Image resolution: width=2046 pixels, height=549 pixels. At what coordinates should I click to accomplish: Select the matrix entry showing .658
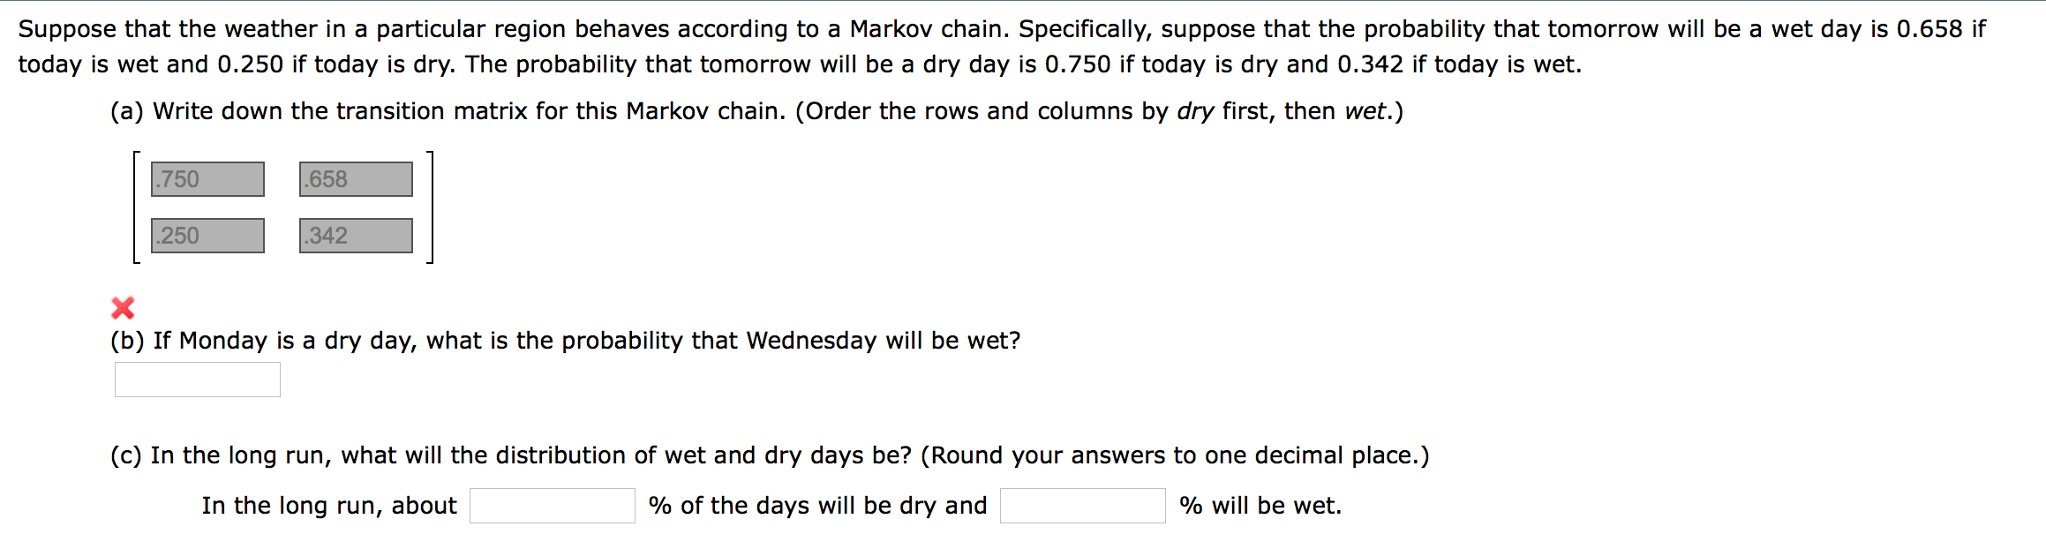355,179
